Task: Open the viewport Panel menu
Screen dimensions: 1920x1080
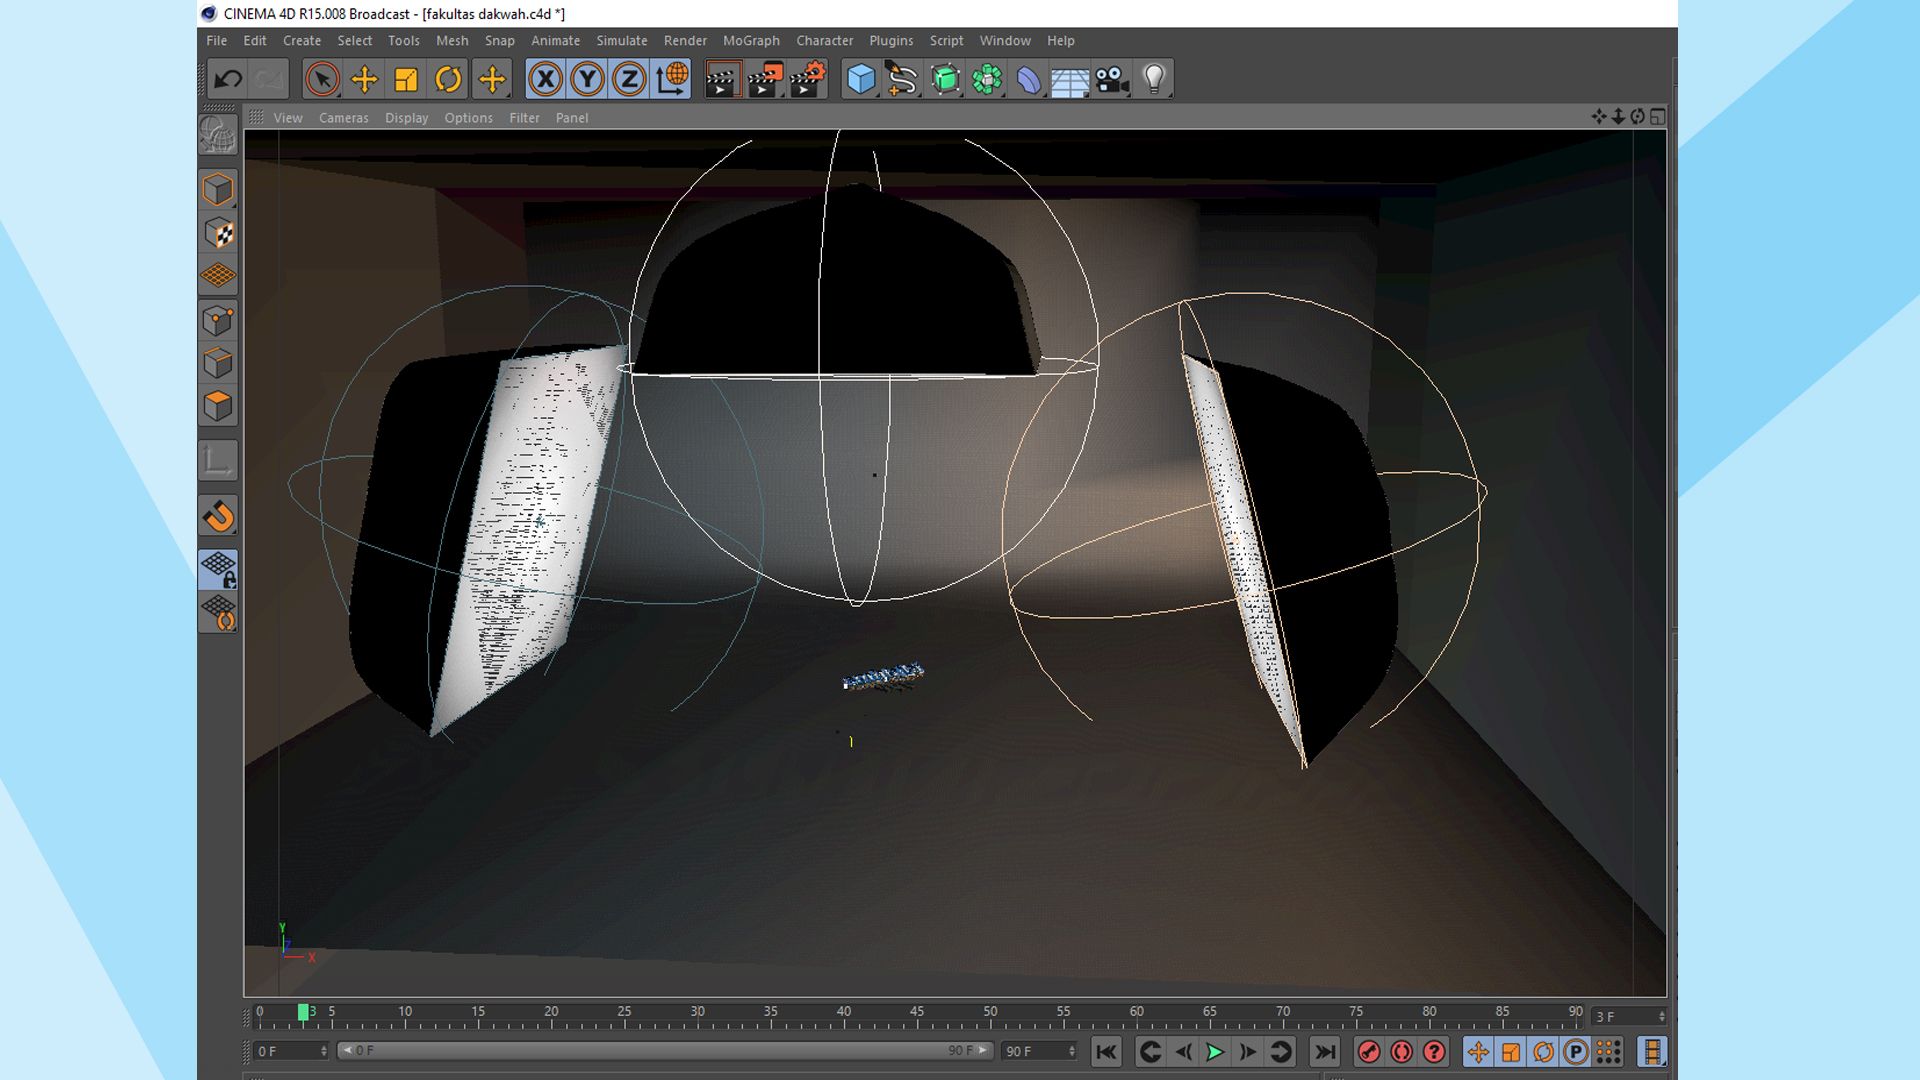Action: [x=572, y=118]
